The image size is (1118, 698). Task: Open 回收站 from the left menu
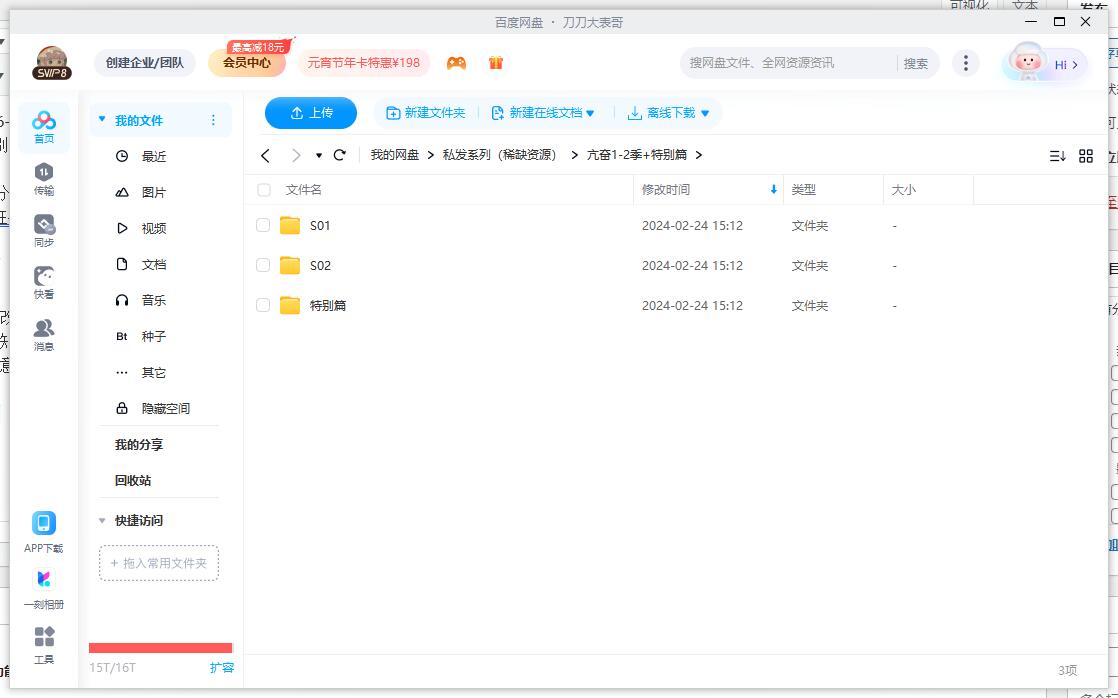pyautogui.click(x=131, y=480)
